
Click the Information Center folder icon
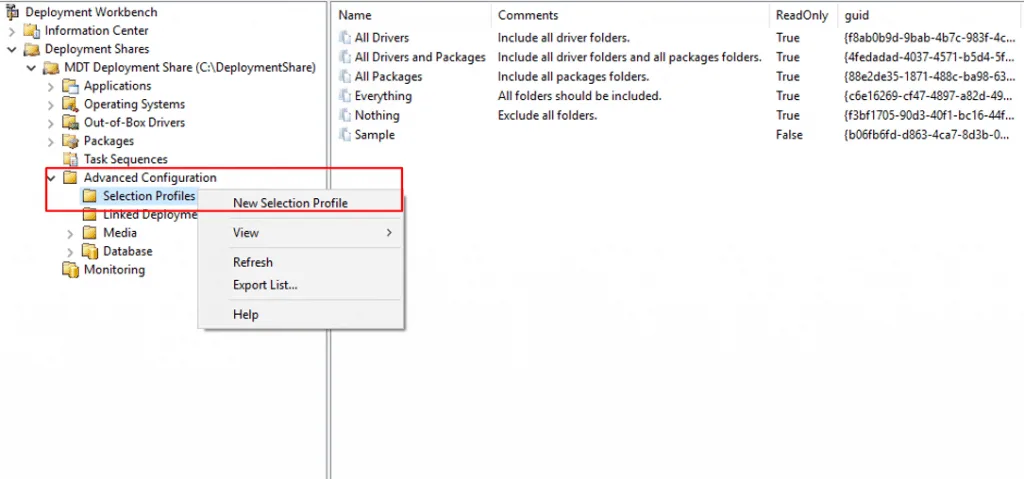[31, 31]
